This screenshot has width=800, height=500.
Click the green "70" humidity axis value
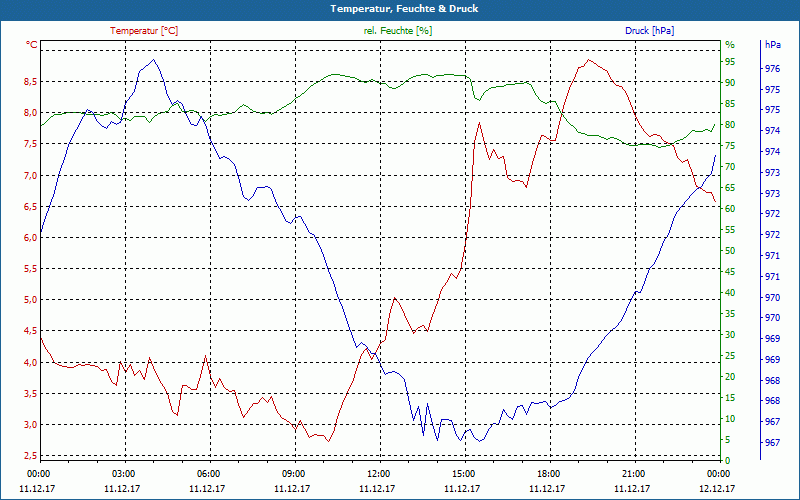tap(730, 167)
